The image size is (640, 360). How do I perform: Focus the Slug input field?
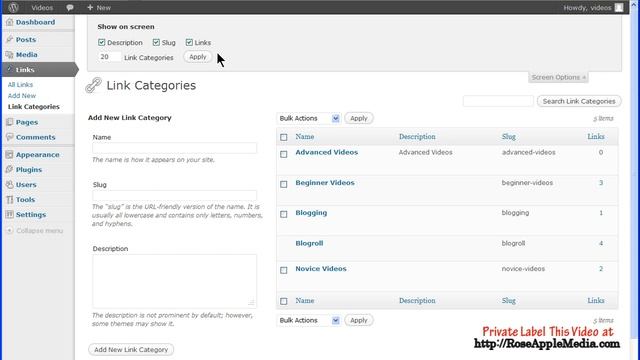175,195
